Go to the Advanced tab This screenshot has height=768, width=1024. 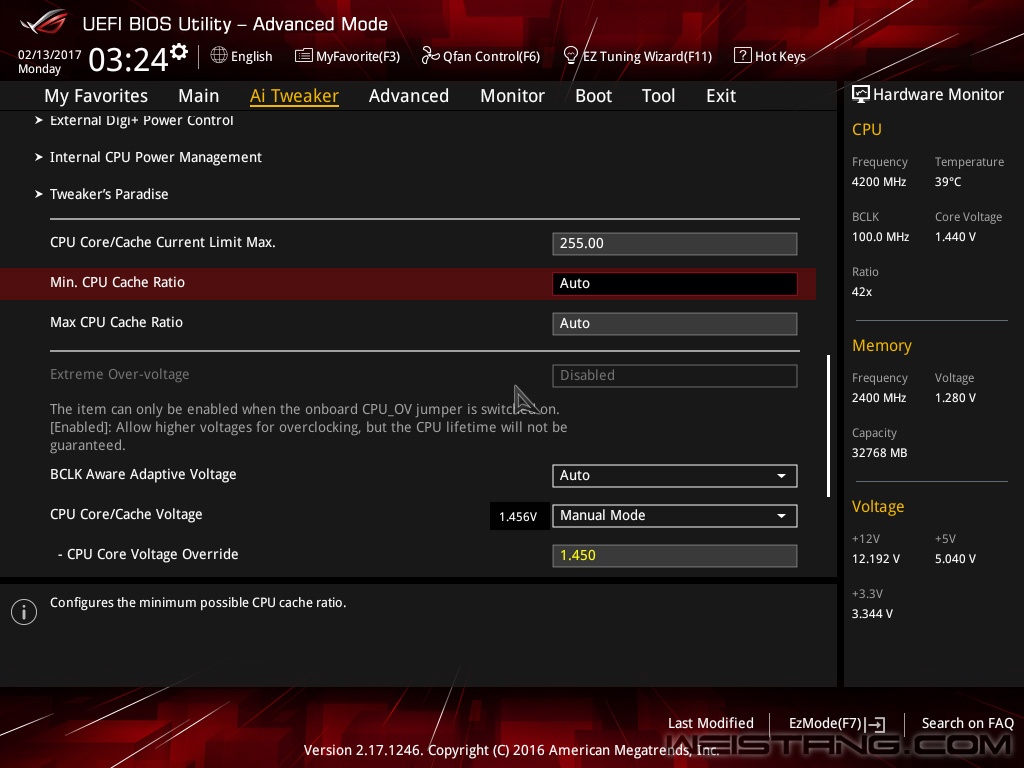point(409,96)
